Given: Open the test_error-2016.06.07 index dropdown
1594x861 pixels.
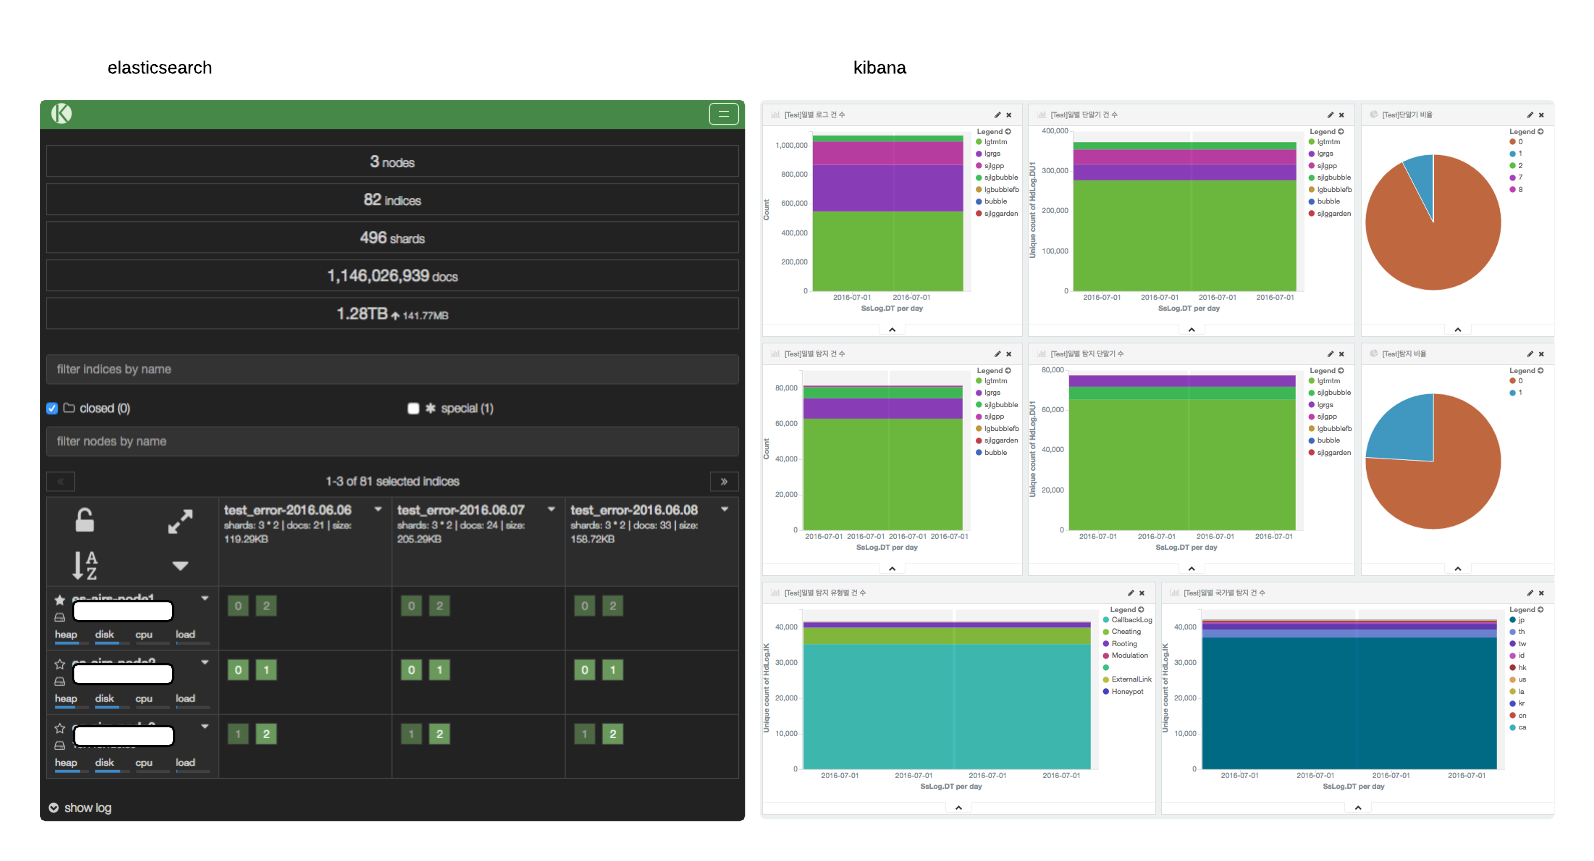Looking at the screenshot, I should pos(551,510).
